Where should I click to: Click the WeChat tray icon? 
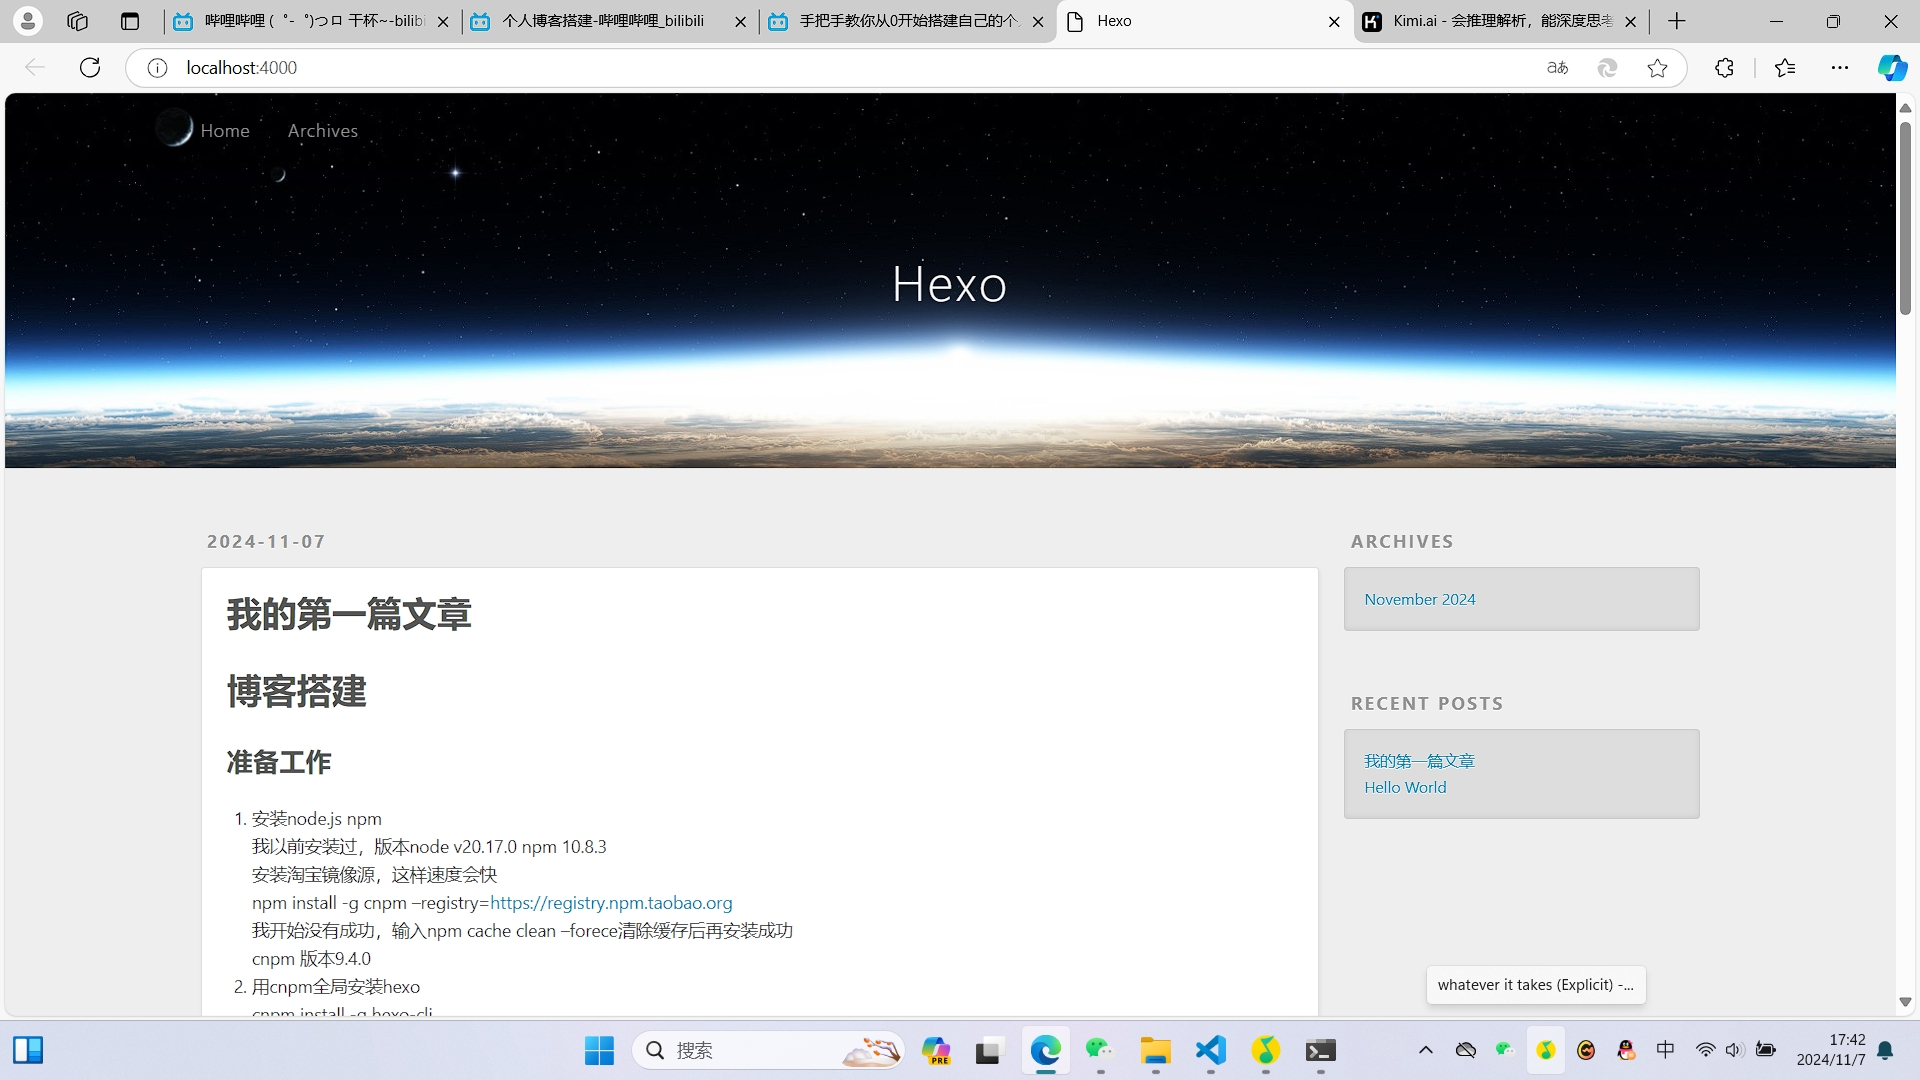[x=1505, y=1050]
